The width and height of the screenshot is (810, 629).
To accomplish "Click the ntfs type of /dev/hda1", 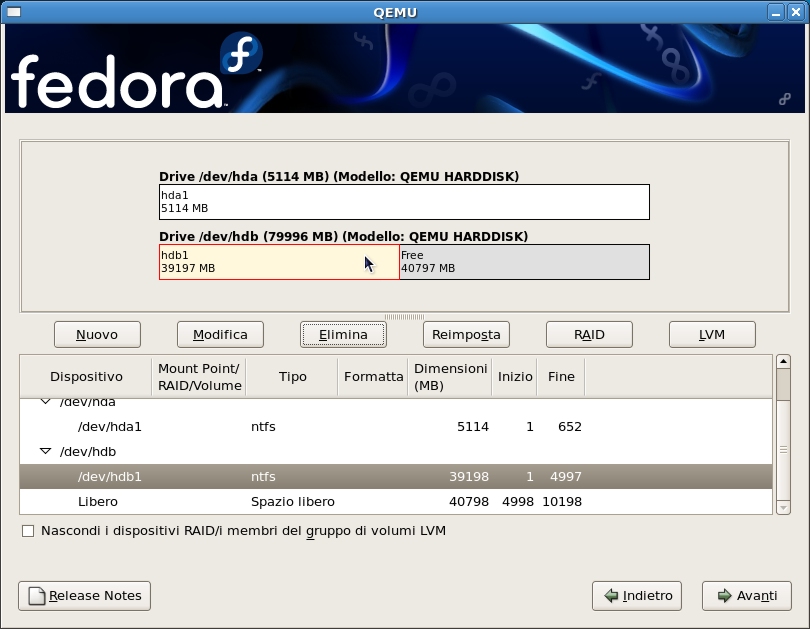I will coord(263,427).
